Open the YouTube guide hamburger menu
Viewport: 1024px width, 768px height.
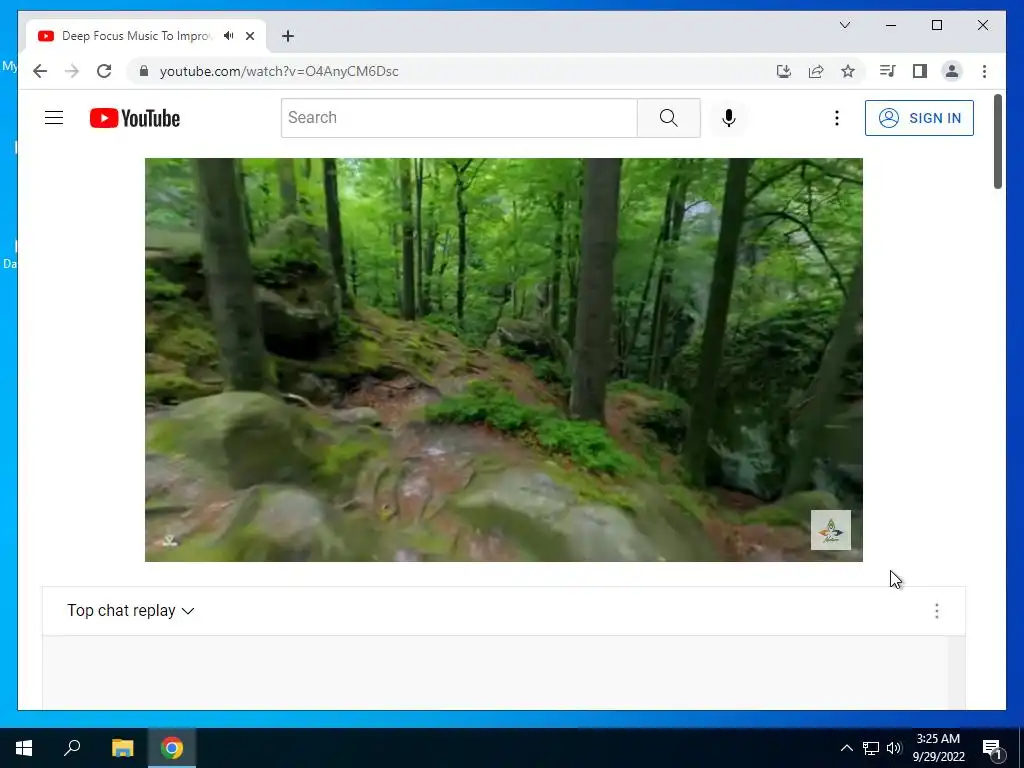pyautogui.click(x=54, y=118)
